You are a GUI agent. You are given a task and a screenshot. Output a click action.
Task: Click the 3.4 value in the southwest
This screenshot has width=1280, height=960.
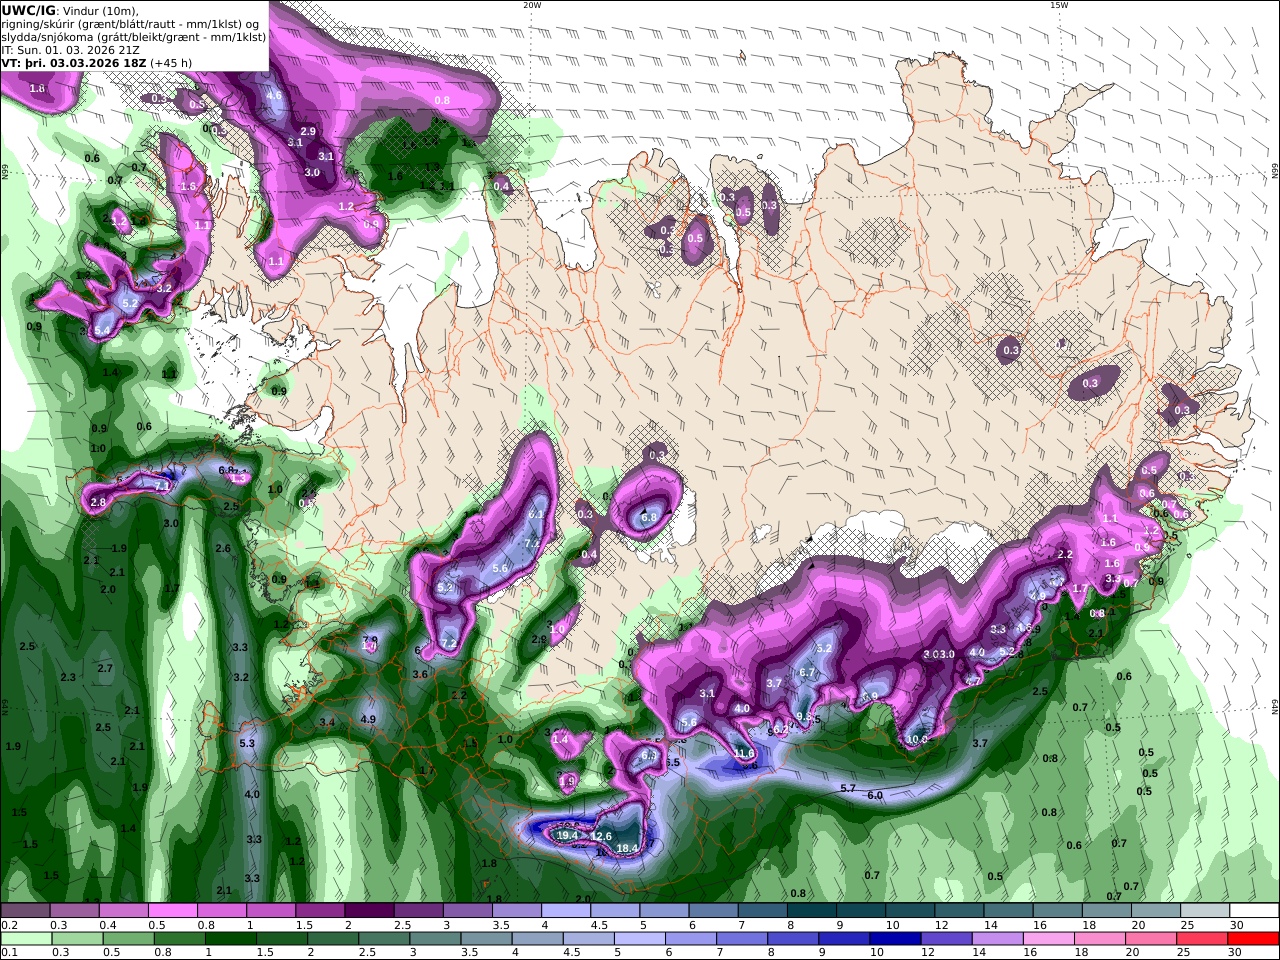click(327, 722)
